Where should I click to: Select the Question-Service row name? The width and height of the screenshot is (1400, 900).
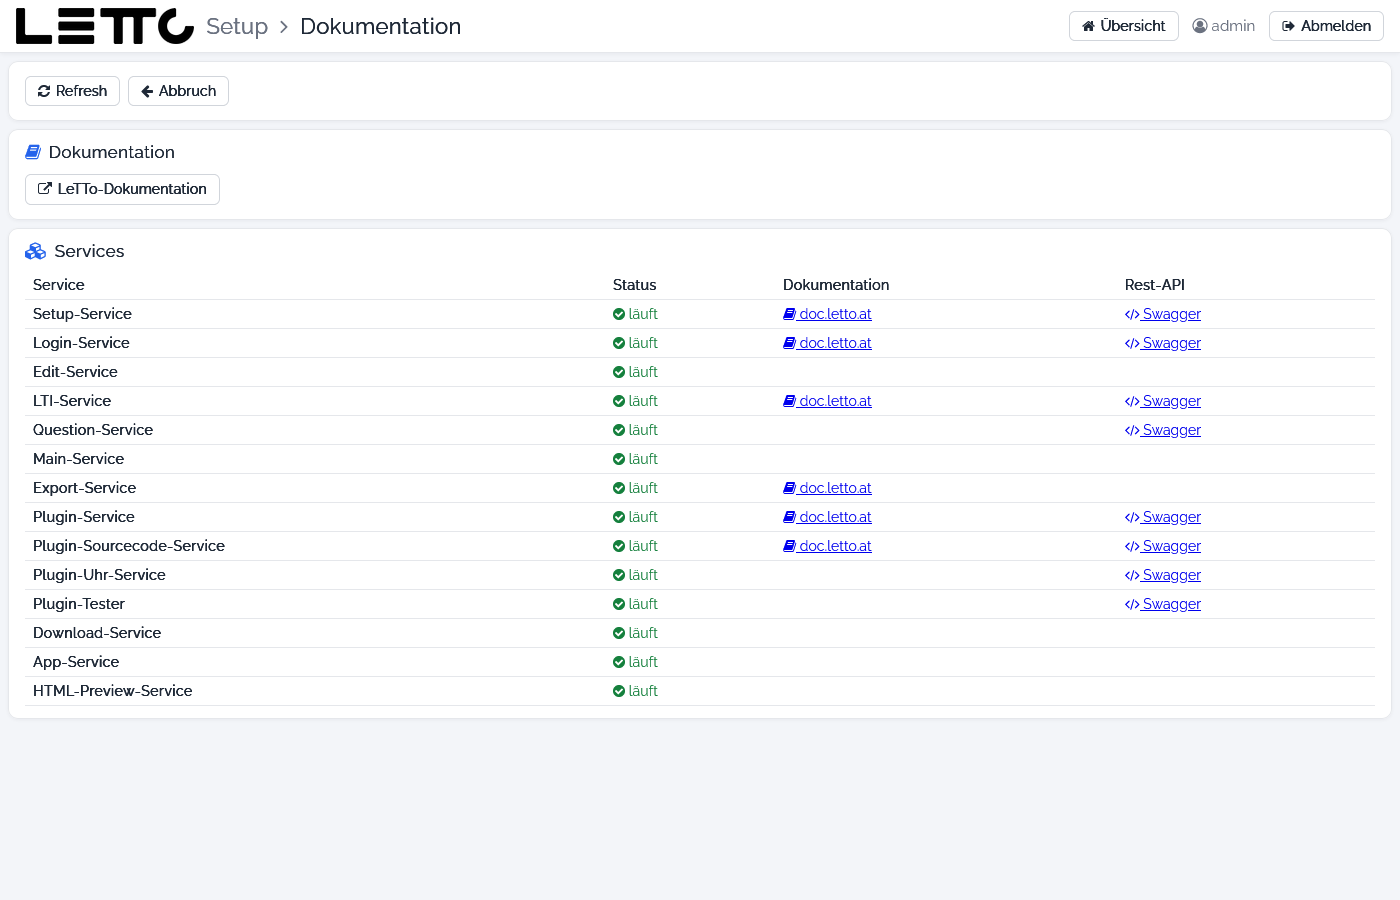click(93, 430)
